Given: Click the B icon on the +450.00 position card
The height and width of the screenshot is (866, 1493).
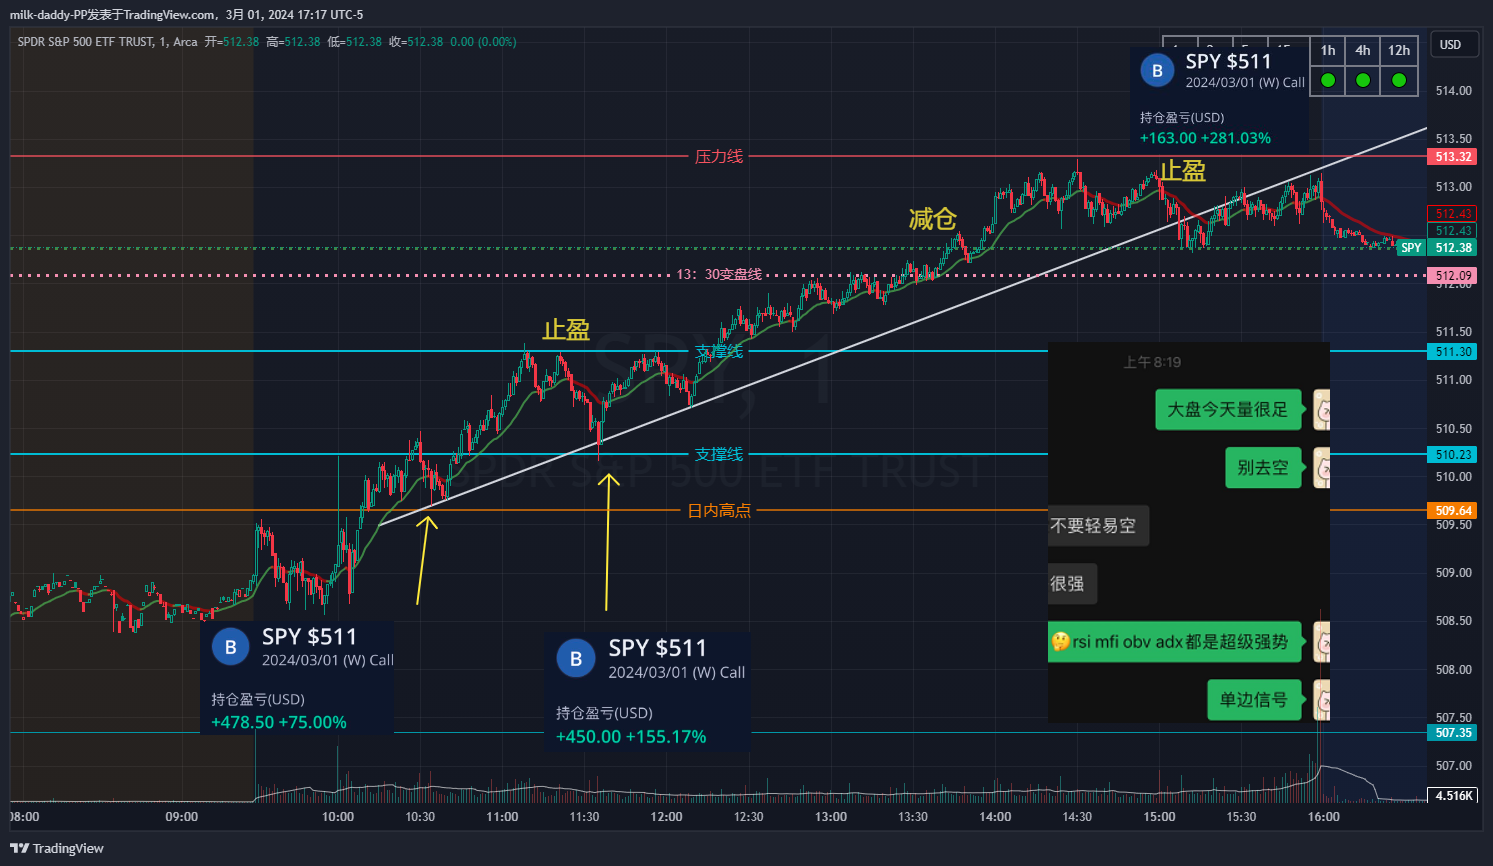Looking at the screenshot, I should (x=575, y=659).
